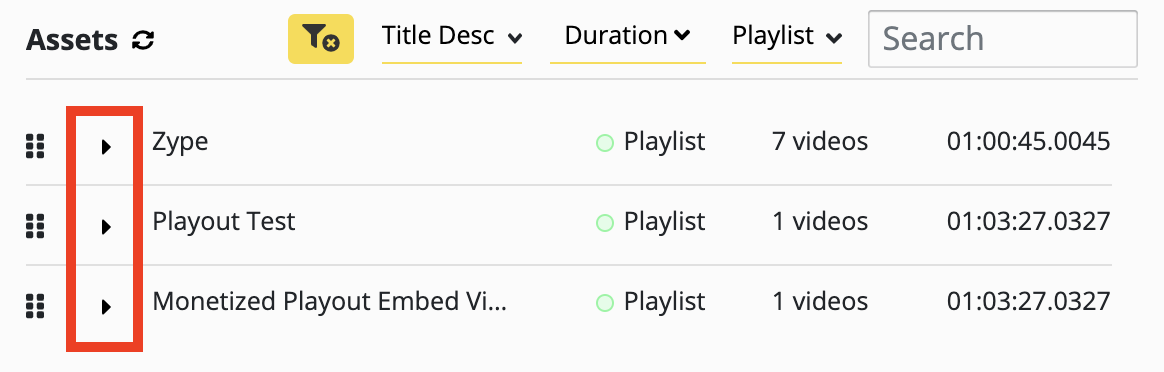The width and height of the screenshot is (1164, 372).
Task: Click status dot on Monetized Playout Embed row
Action: [x=605, y=303]
